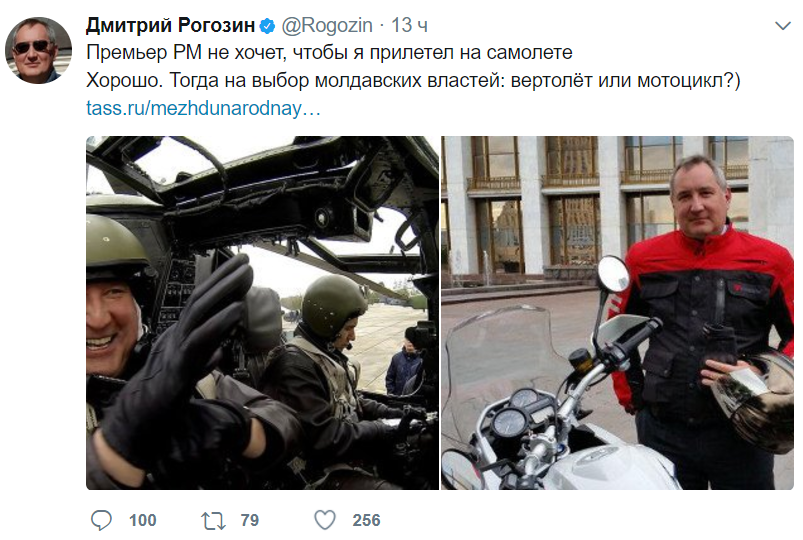Click the motorcycle's round side mirror
The height and width of the screenshot is (540, 803).
614,274
